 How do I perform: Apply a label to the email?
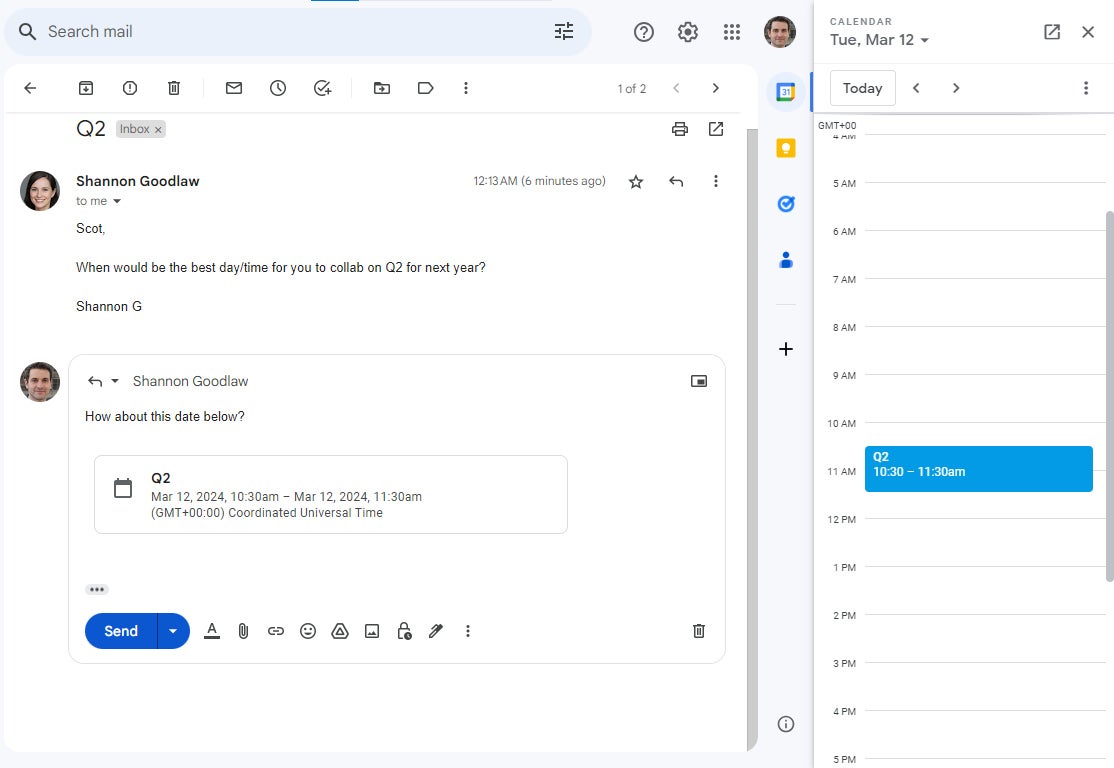tap(426, 88)
